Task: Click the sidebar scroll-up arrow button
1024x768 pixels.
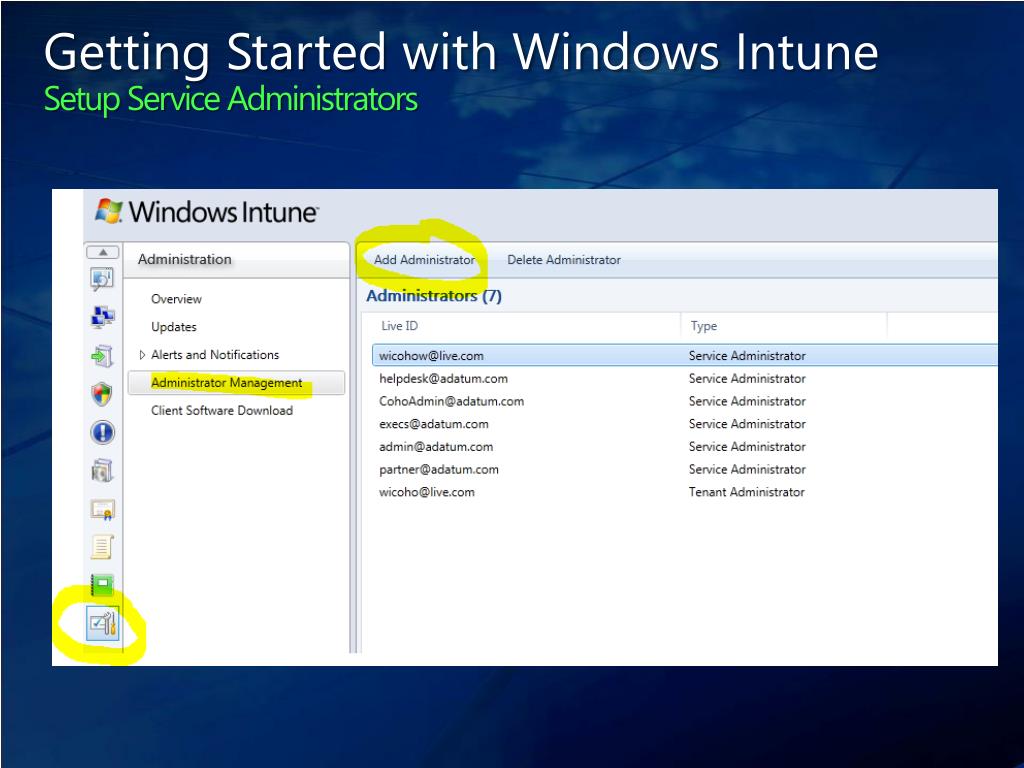Action: tap(103, 252)
